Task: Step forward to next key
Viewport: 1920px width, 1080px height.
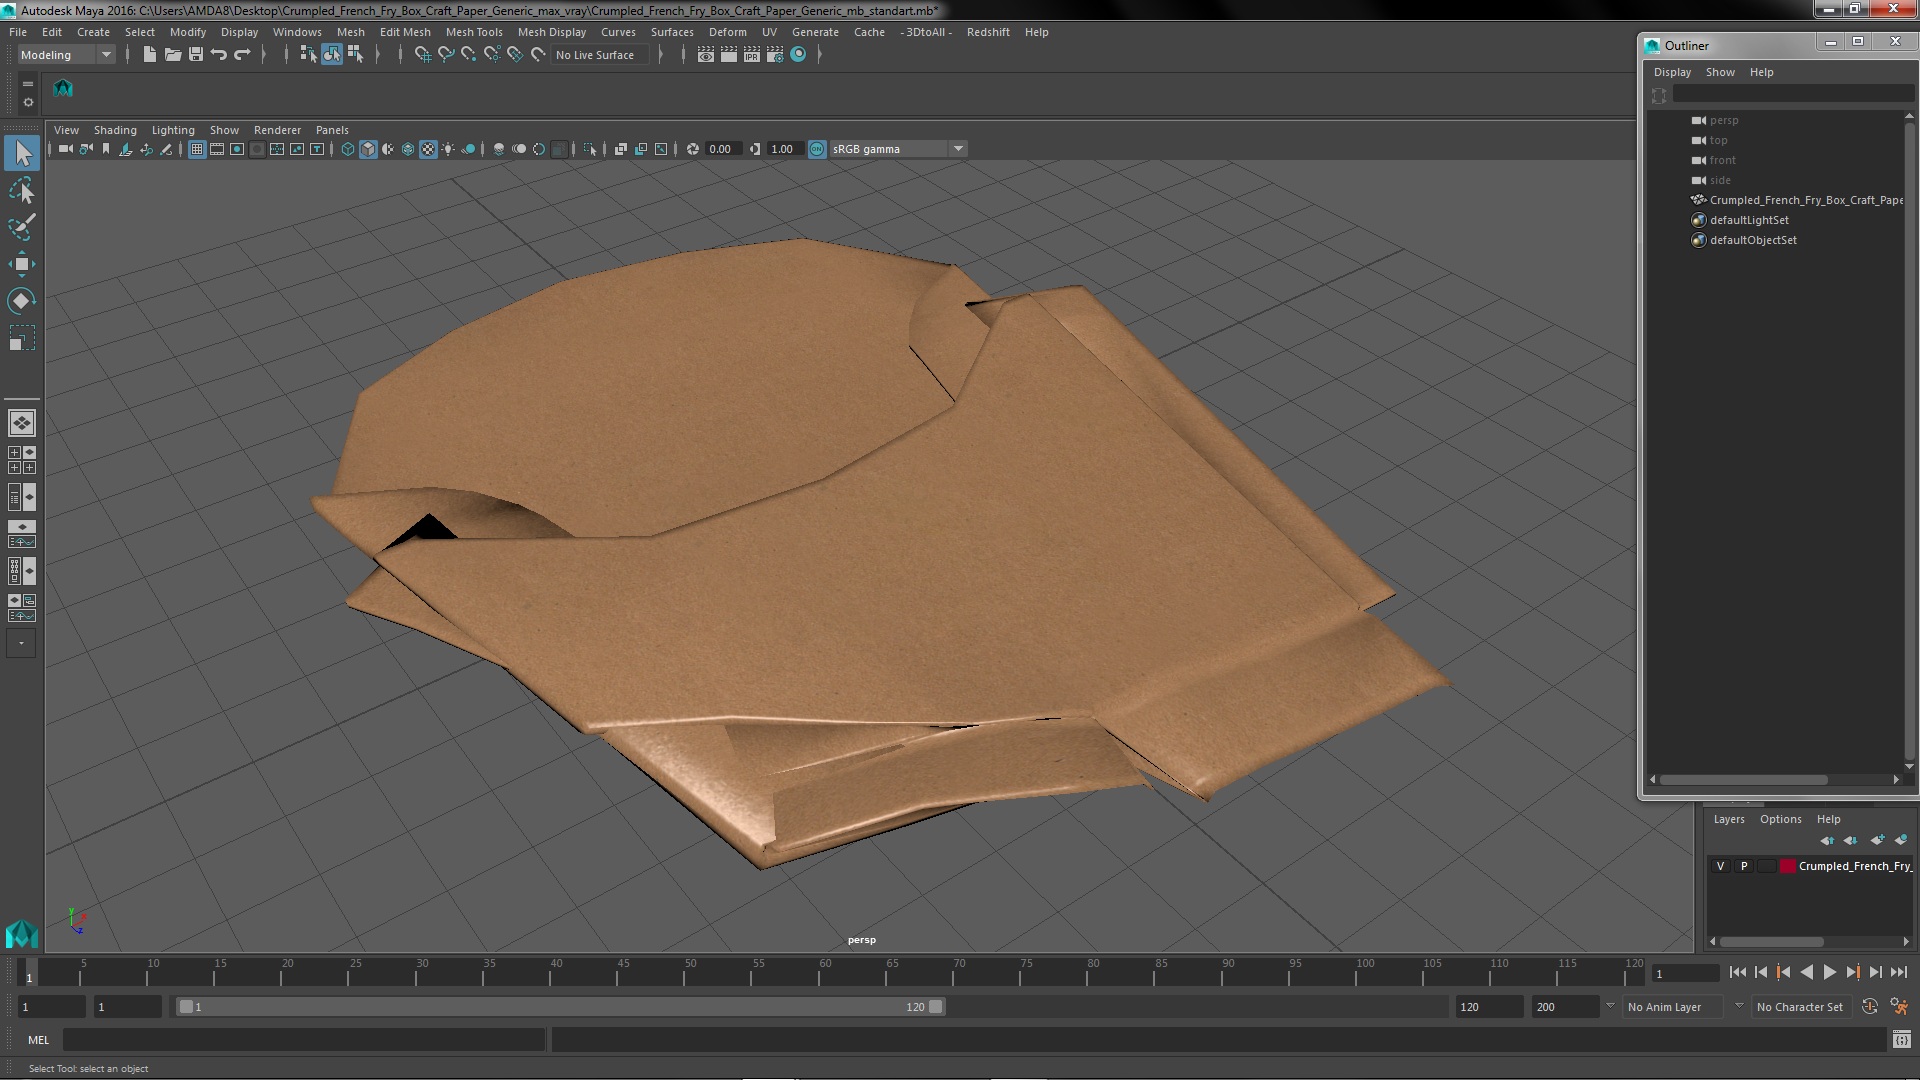Action: (x=1852, y=972)
